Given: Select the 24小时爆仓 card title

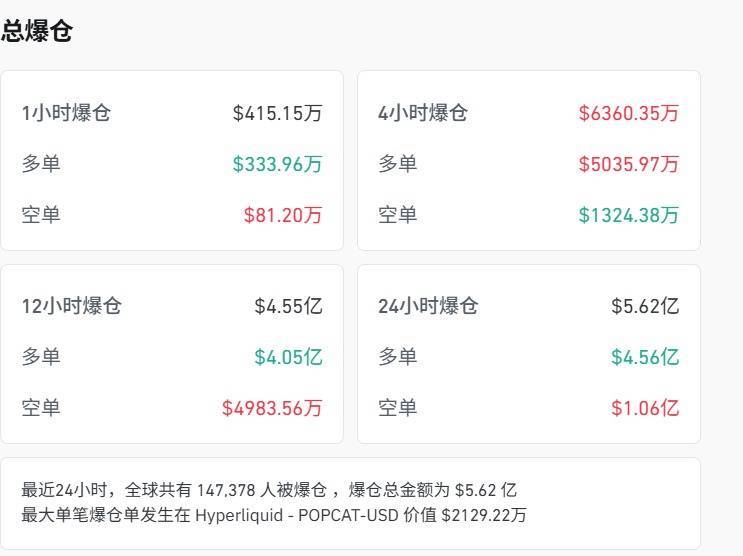Looking at the screenshot, I should coord(428,306).
